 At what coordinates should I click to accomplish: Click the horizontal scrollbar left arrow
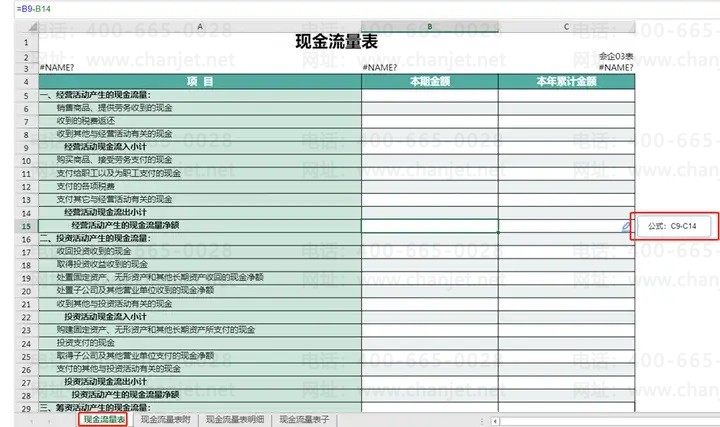(x=495, y=421)
